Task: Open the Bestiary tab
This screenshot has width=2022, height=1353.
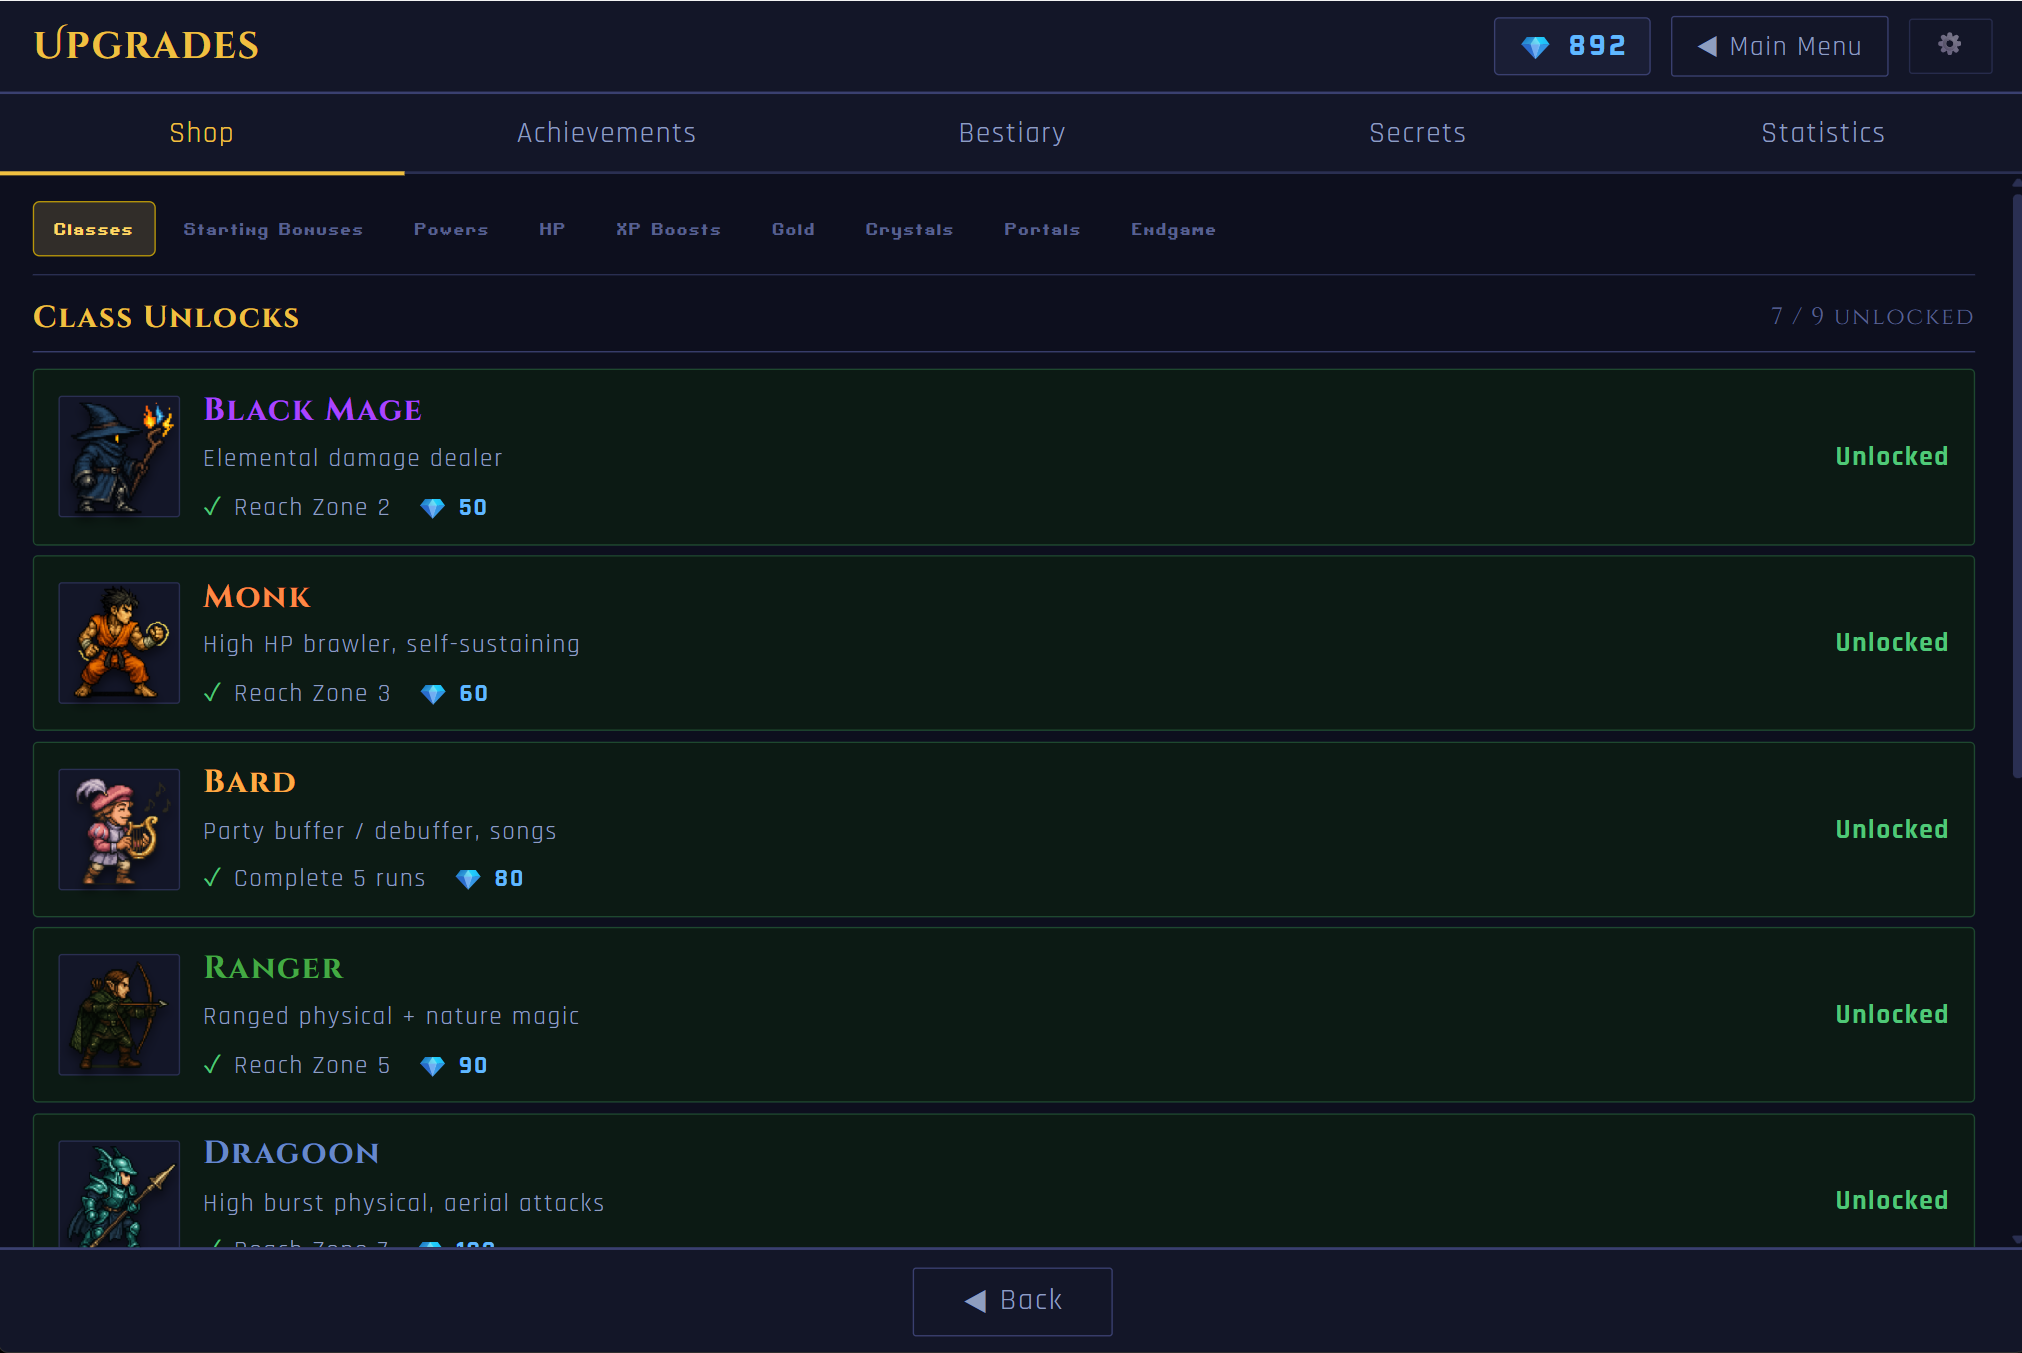Action: tap(1011, 133)
